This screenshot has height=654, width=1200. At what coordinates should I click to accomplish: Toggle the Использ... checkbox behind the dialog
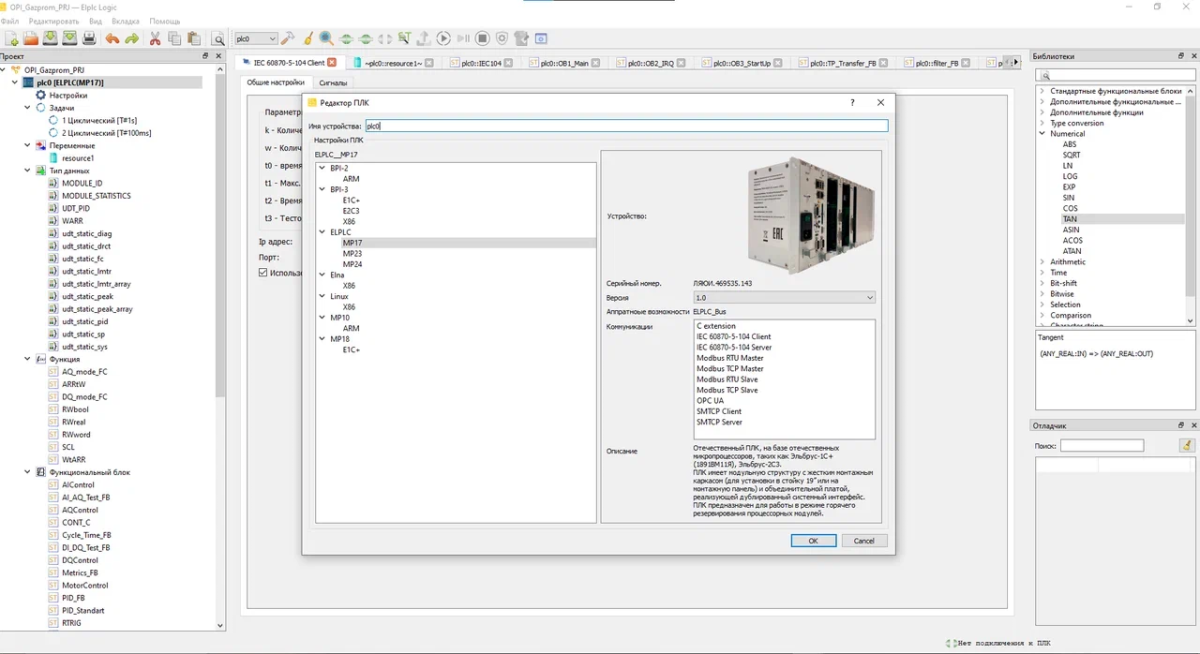click(263, 272)
